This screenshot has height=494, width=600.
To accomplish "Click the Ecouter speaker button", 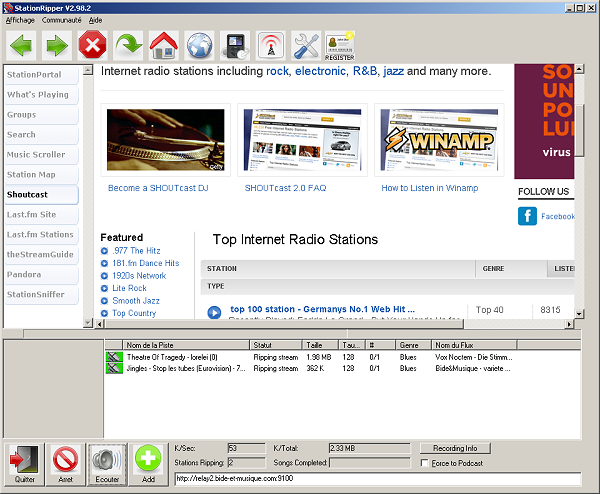I will coord(107,464).
